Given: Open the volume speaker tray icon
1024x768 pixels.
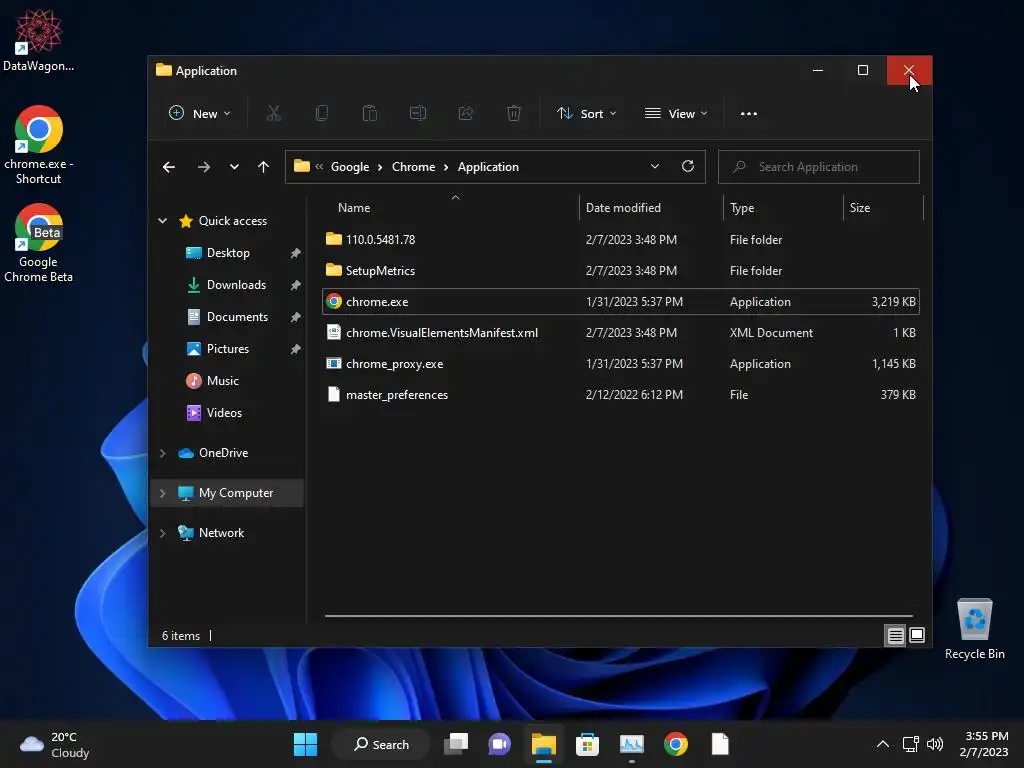Looking at the screenshot, I should click(935, 744).
